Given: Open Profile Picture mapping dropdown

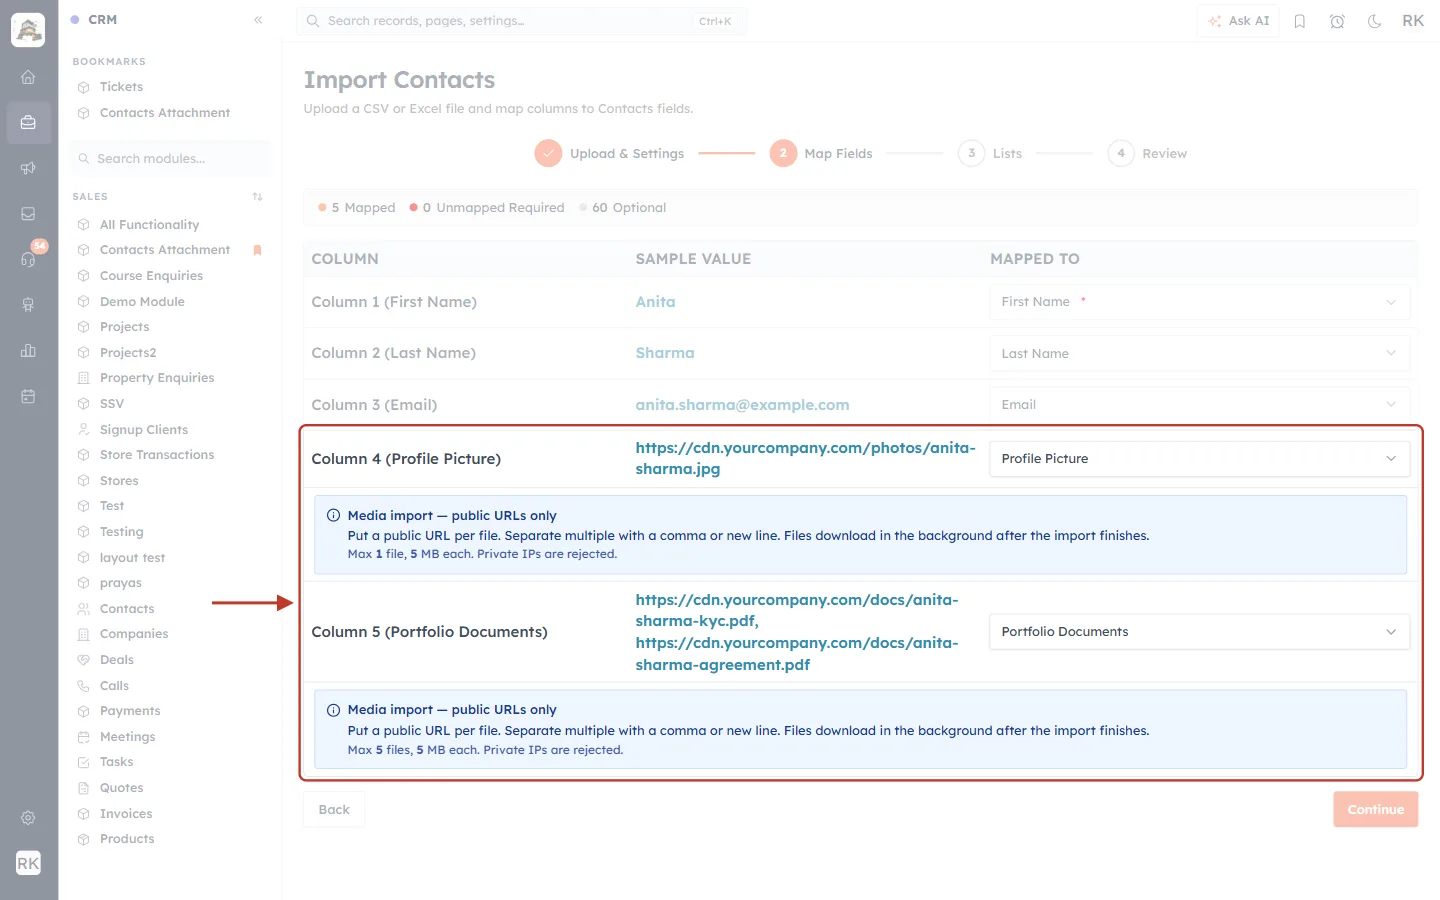Looking at the screenshot, I should [1199, 459].
